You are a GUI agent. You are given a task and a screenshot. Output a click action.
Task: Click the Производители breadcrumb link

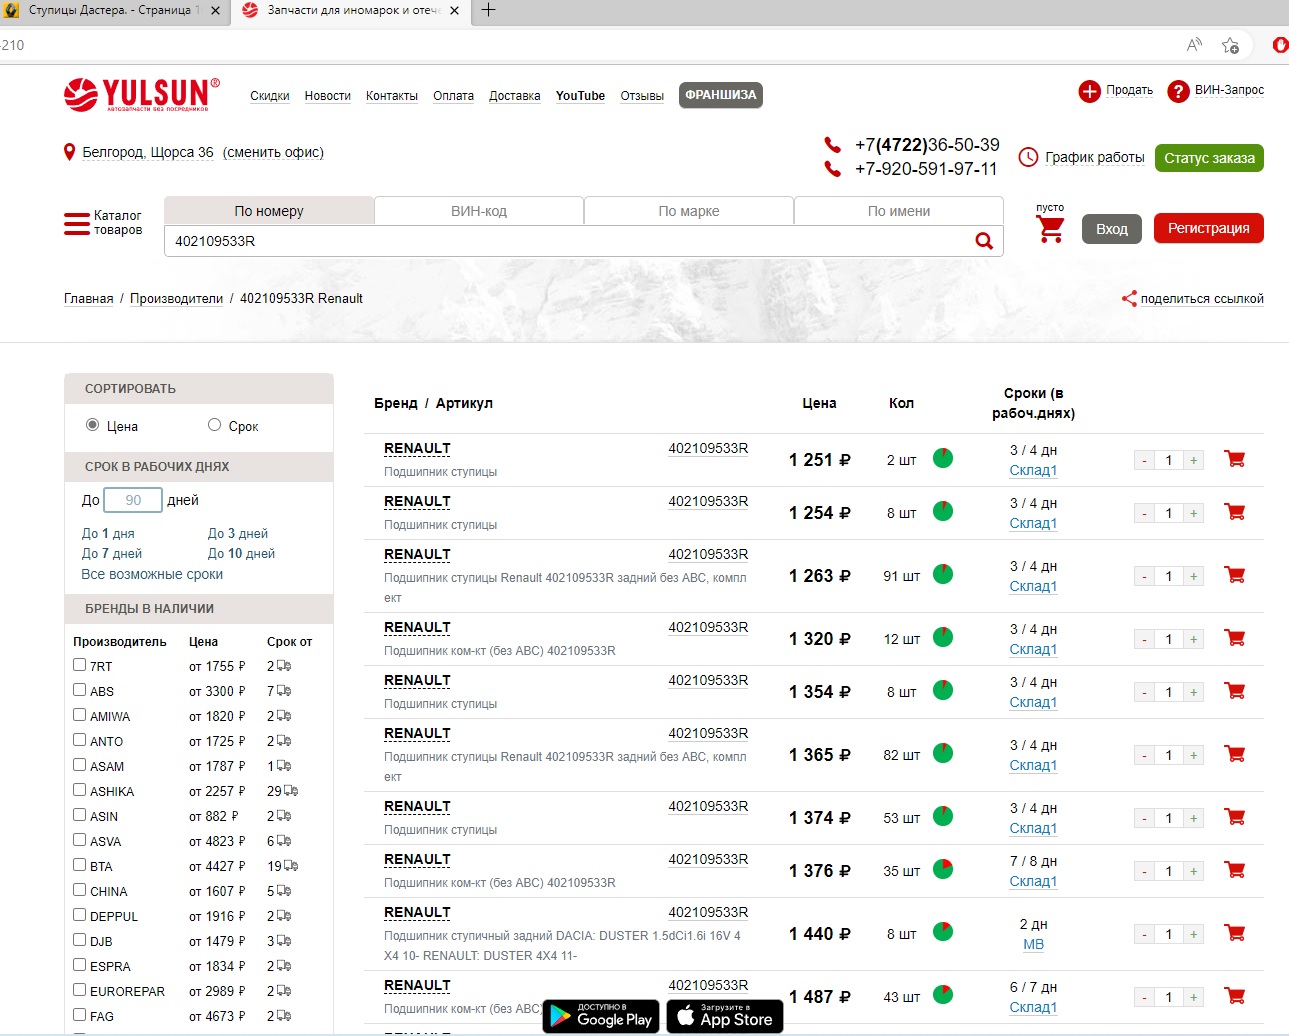click(177, 298)
